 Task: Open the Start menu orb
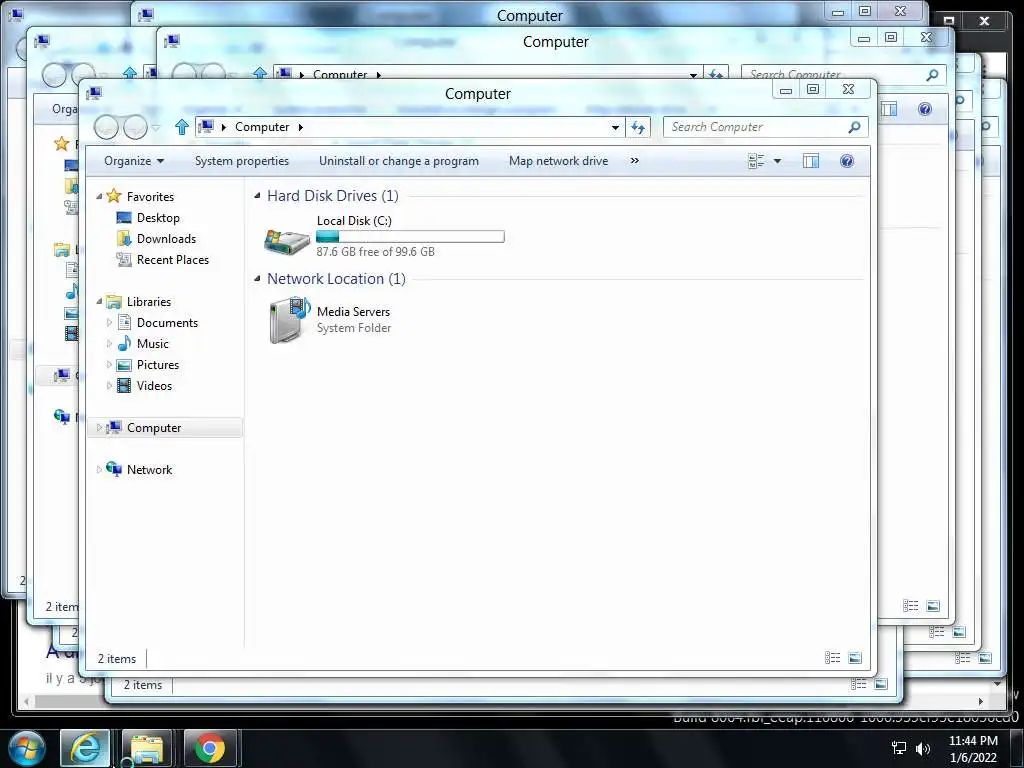coord(26,748)
